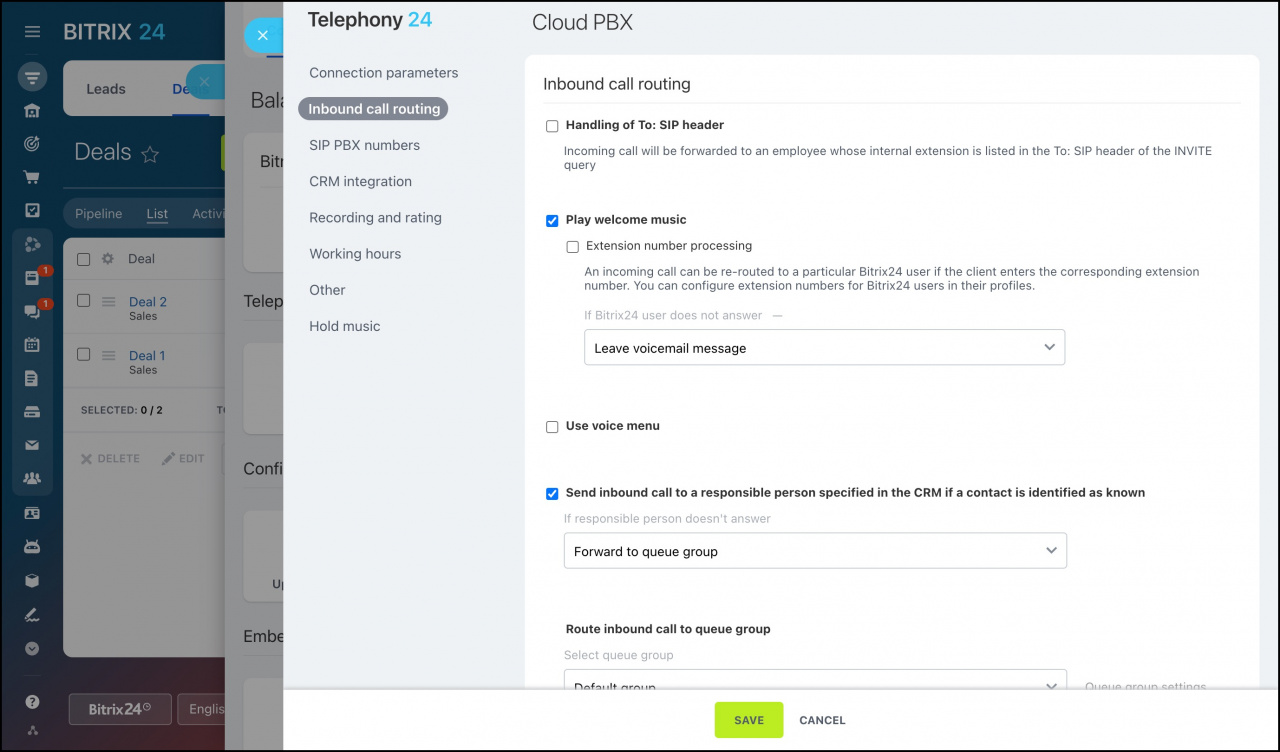The height and width of the screenshot is (752, 1280).
Task: Open SIP PBX numbers section
Action: 365,145
